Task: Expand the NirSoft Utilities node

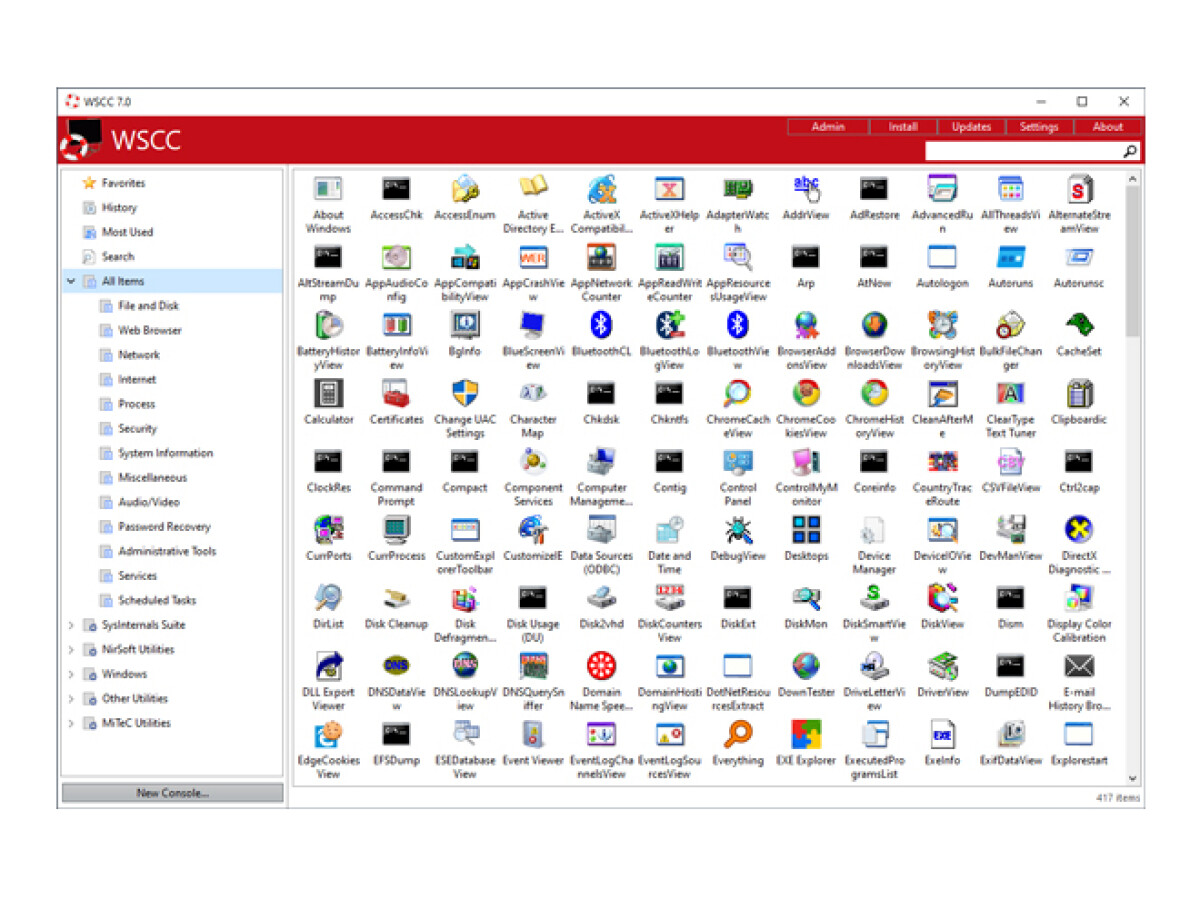Action: 71,650
